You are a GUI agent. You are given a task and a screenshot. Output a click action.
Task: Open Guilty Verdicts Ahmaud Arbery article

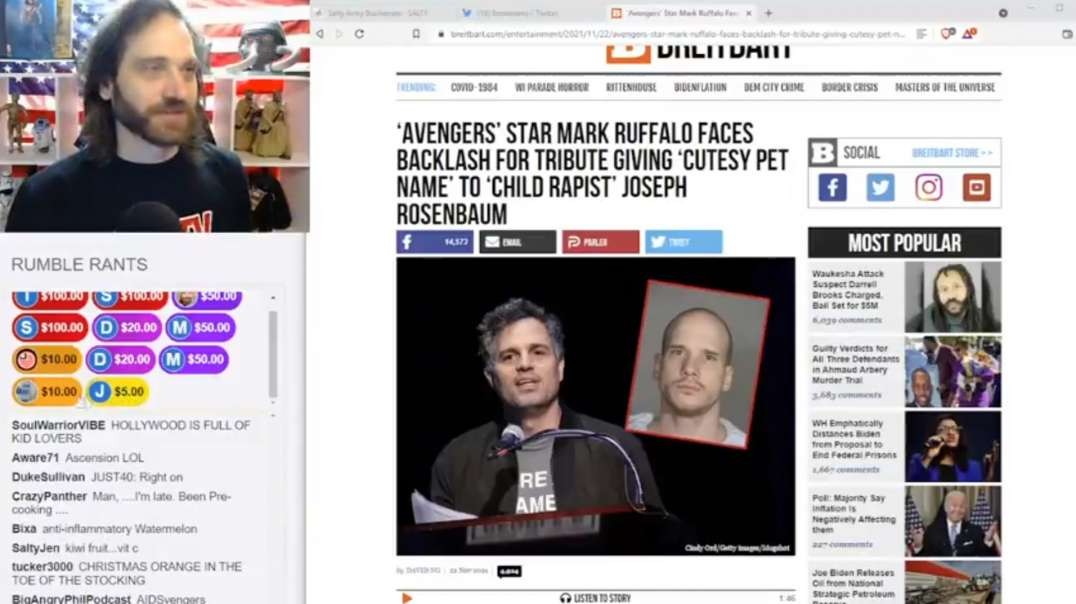click(x=855, y=364)
